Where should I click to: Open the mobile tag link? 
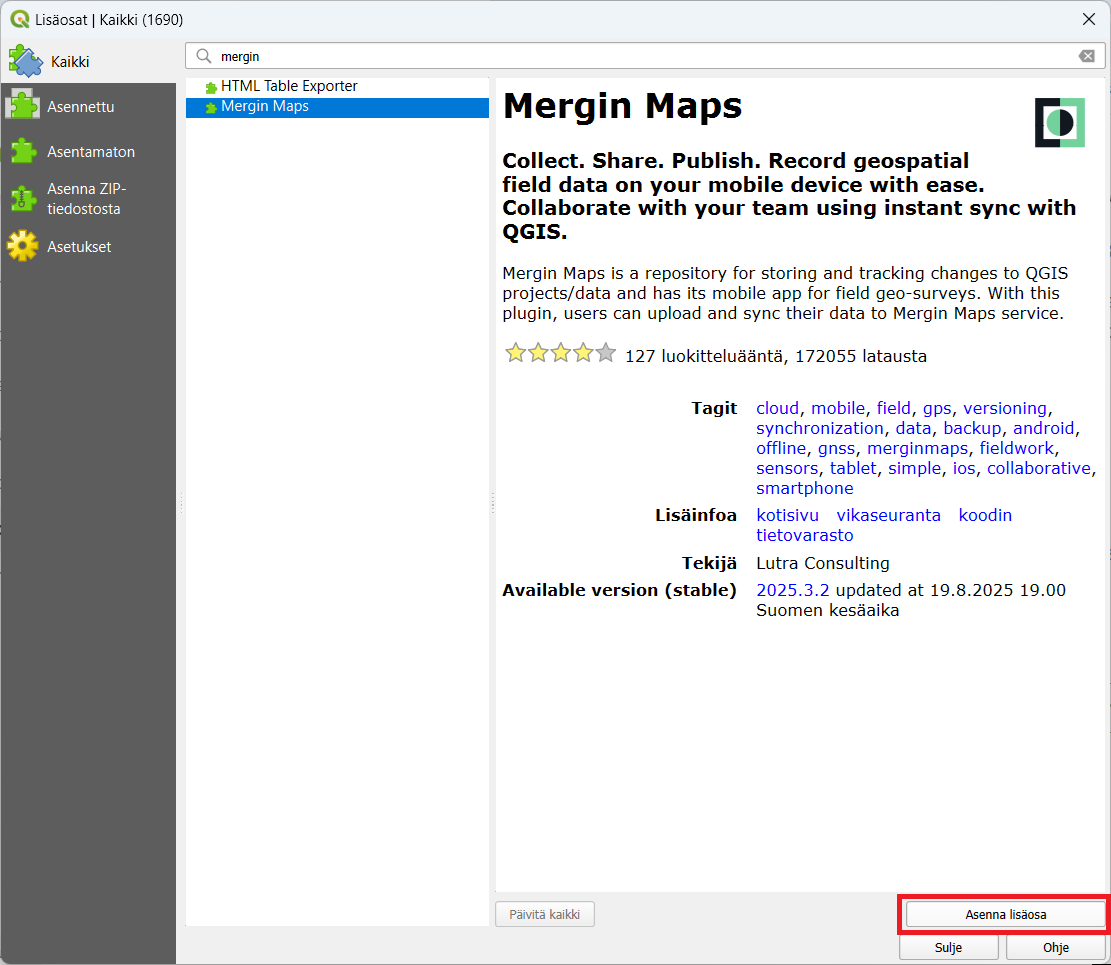838,408
